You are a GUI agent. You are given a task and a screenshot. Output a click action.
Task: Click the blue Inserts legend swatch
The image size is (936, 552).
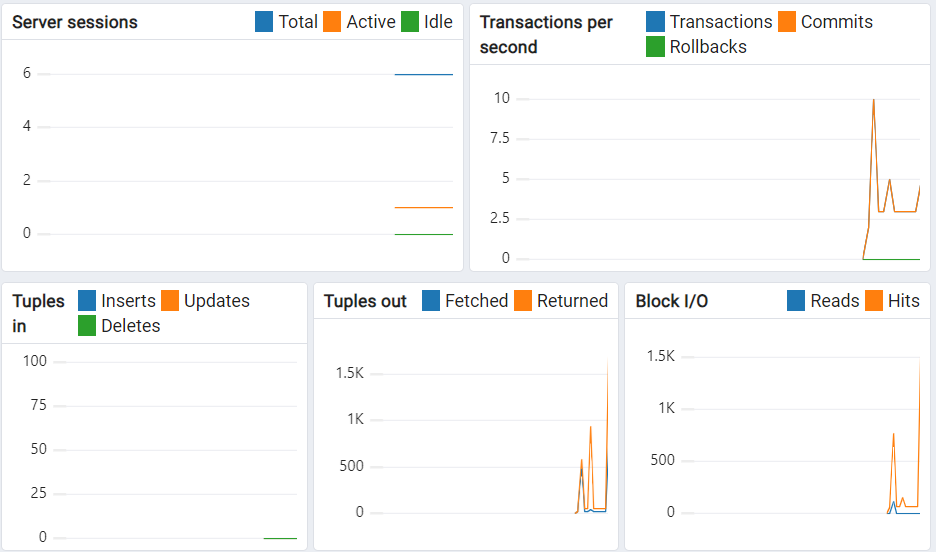(x=87, y=301)
